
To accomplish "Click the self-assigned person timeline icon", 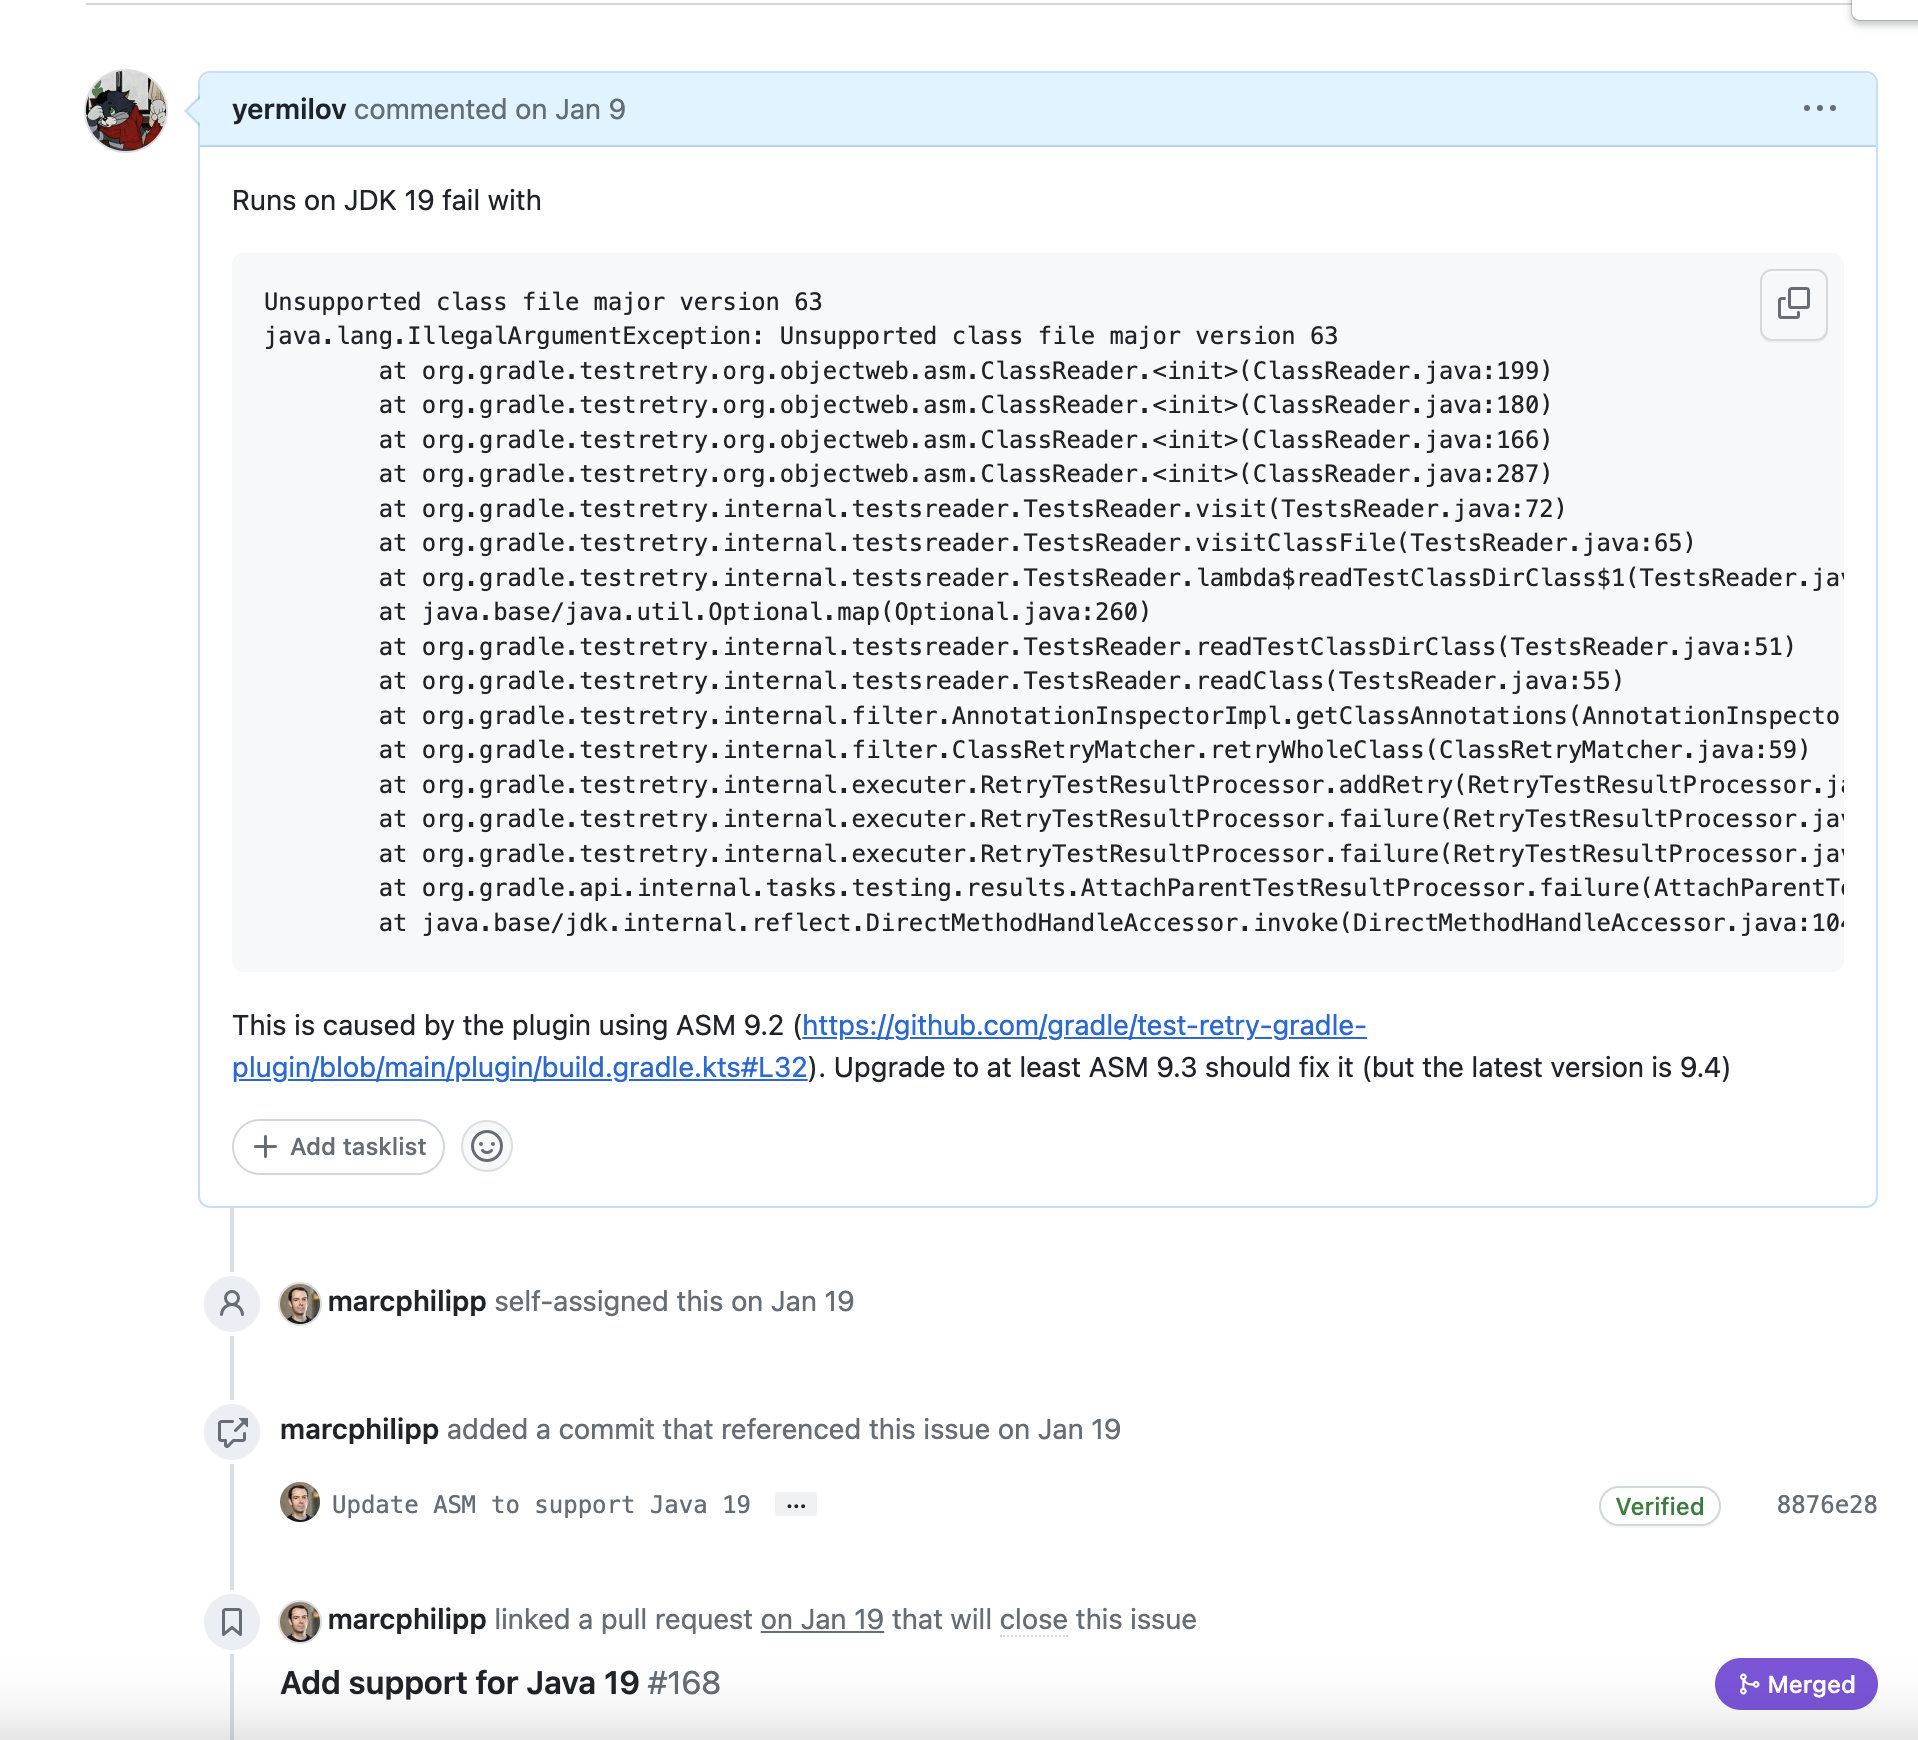I will pos(232,1303).
